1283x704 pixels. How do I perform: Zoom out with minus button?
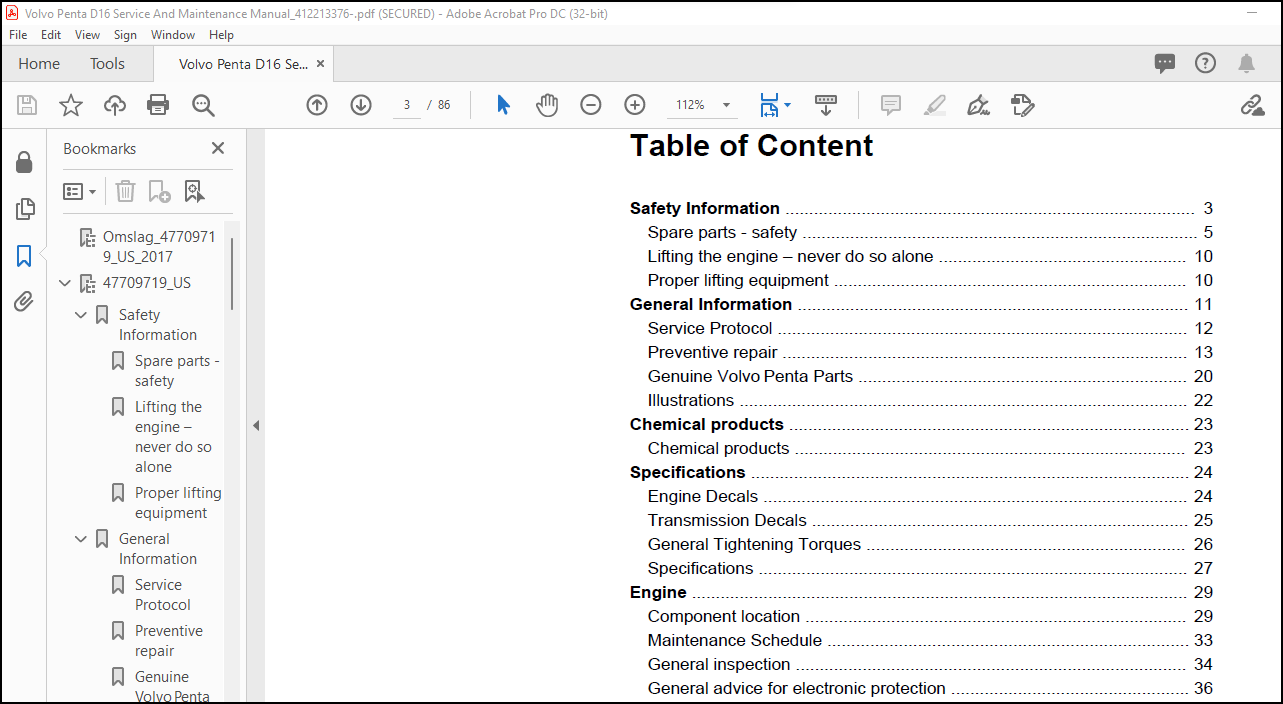coord(591,105)
